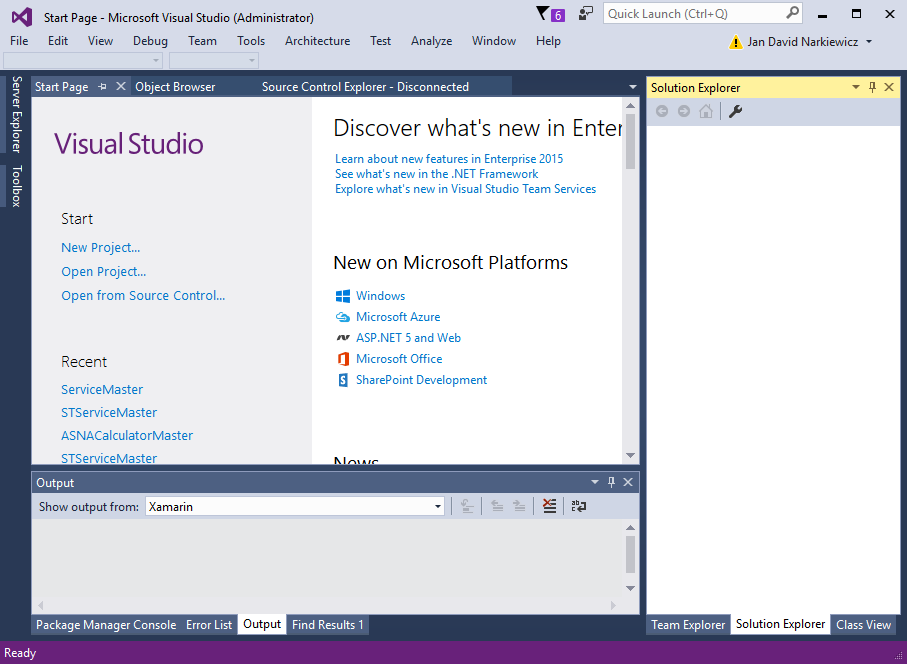Screen dimensions: 907x664
Task: Open the Architecture menu
Action: 317,41
